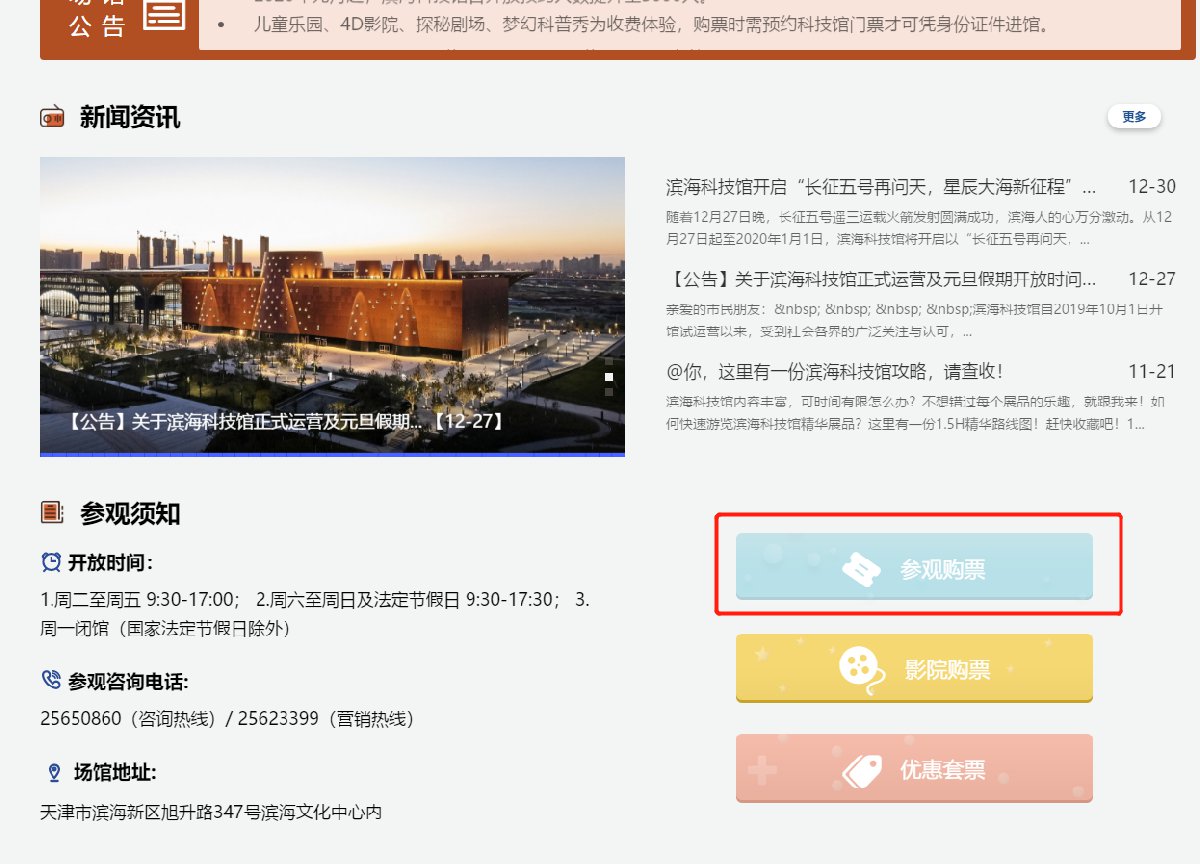Select the white active carousel indicator dot
This screenshot has height=864, width=1200.
608,377
